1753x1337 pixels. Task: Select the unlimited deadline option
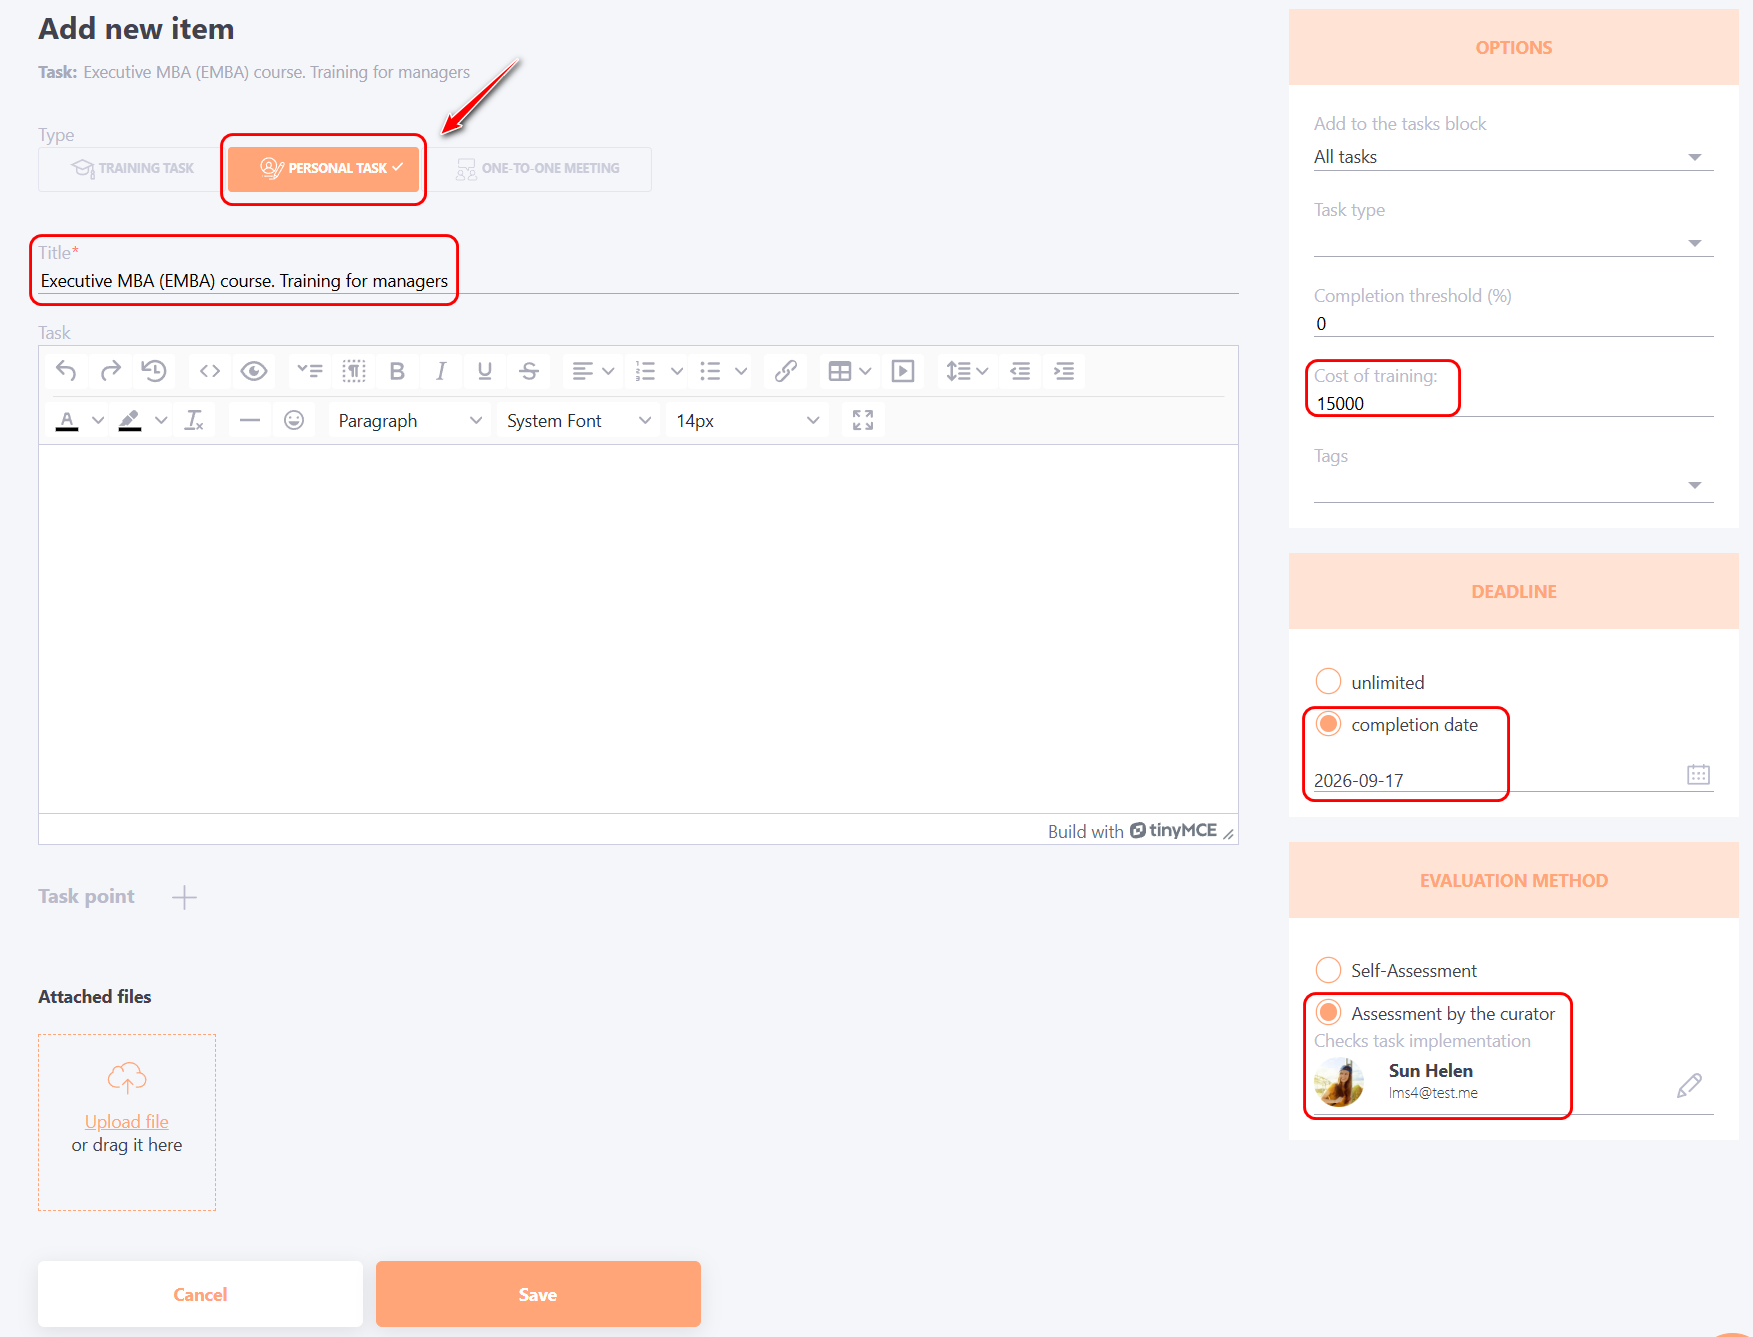pos(1328,682)
